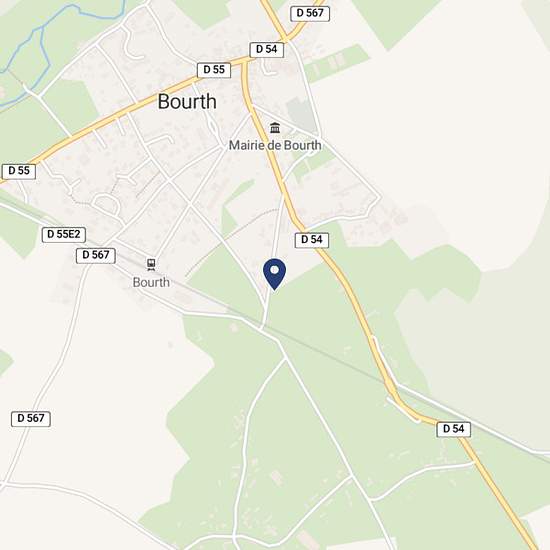Click the D 55 shield at left edge

(x=19, y=171)
